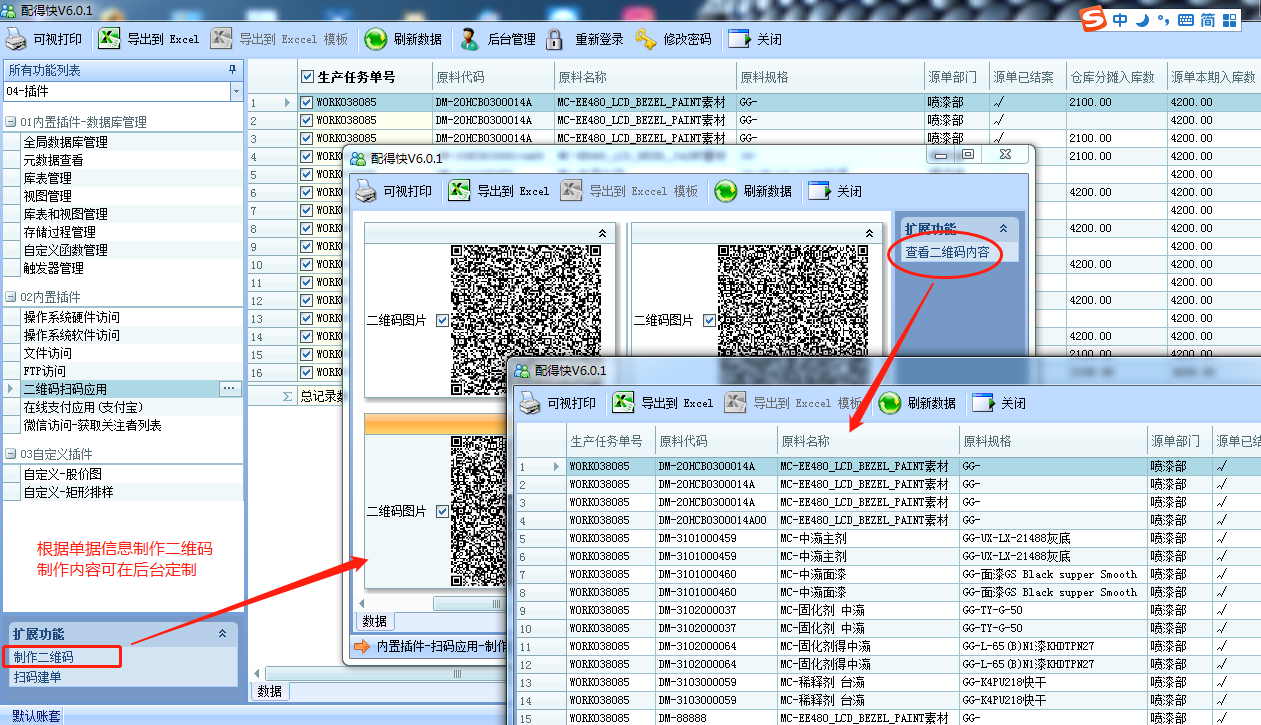Click the 关闭 icon in the main toolbar
The height and width of the screenshot is (725, 1261).
pyautogui.click(x=739, y=39)
